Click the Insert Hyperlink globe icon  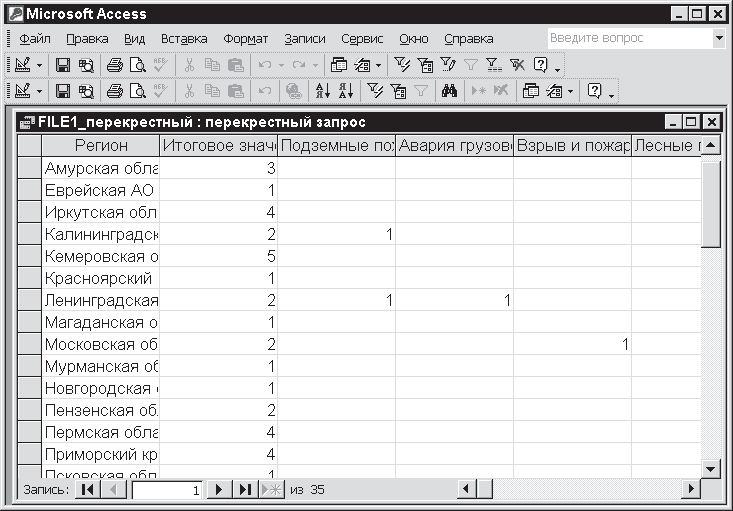[x=293, y=91]
